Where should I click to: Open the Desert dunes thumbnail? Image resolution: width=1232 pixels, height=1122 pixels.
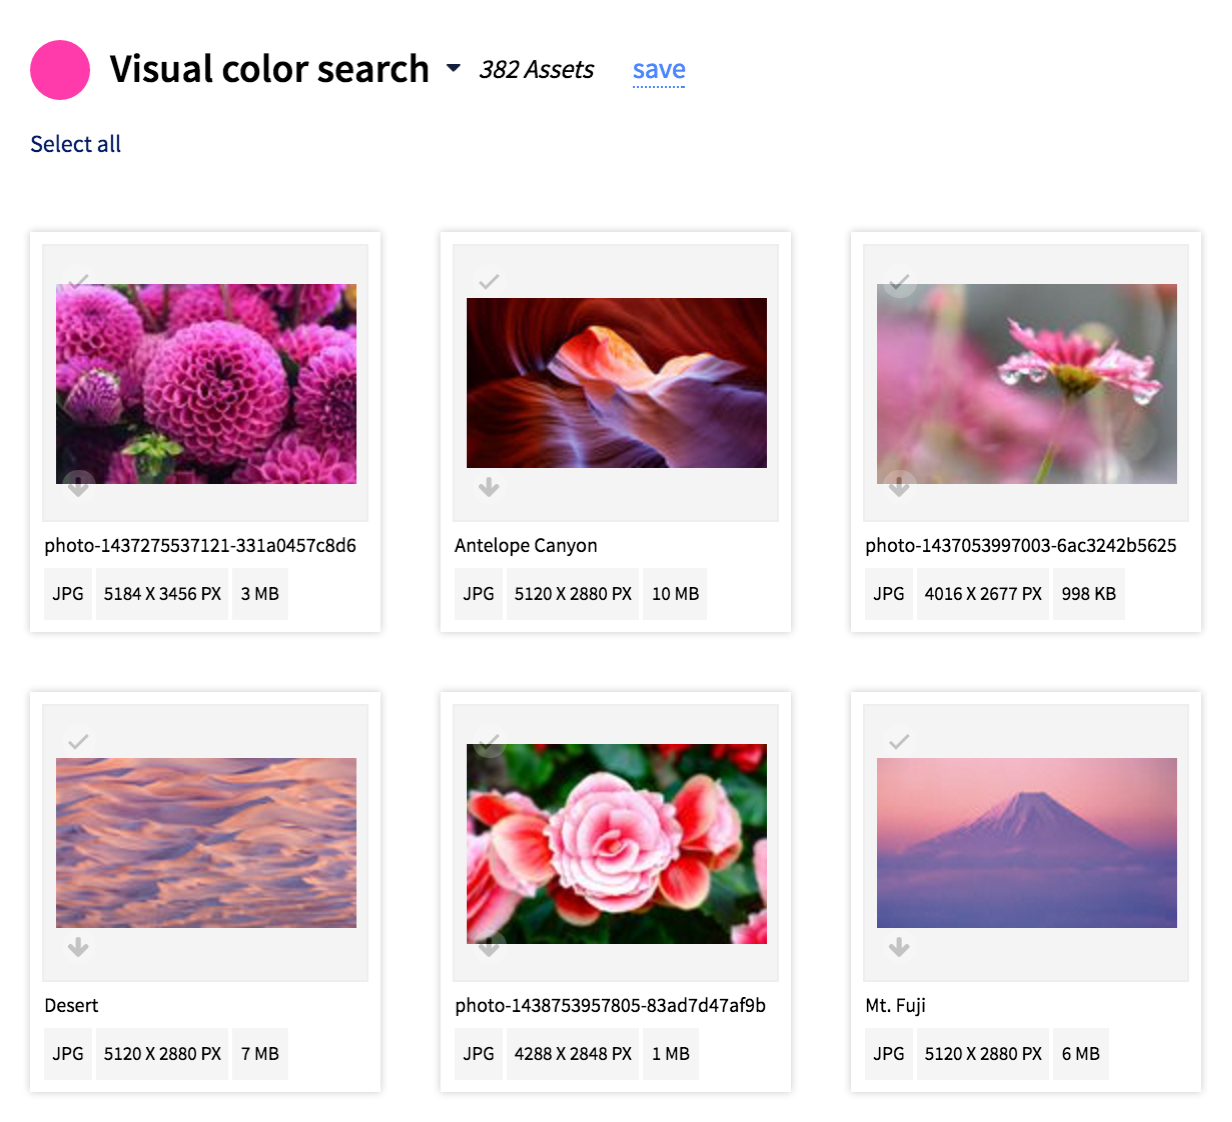[x=206, y=843]
